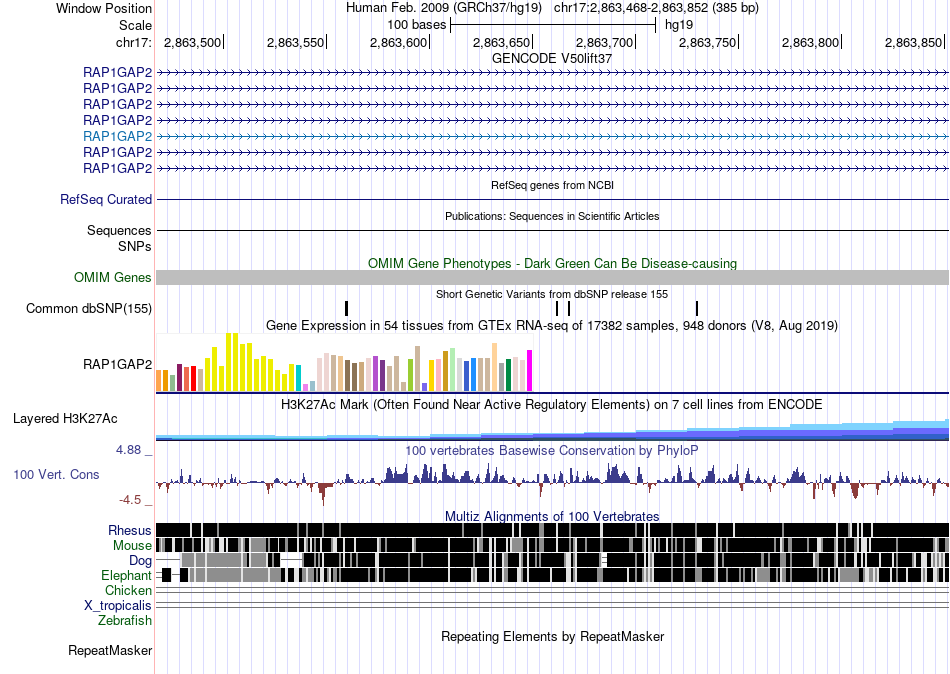The image size is (950, 674).
Task: Click the Sequences track label
Action: coord(119,230)
